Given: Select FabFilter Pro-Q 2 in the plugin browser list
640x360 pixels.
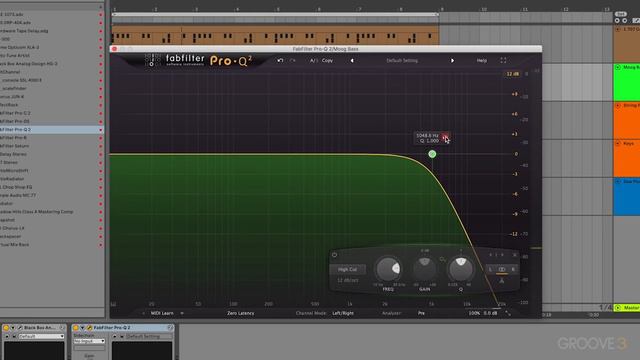Looking at the screenshot, I should (x=51, y=129).
